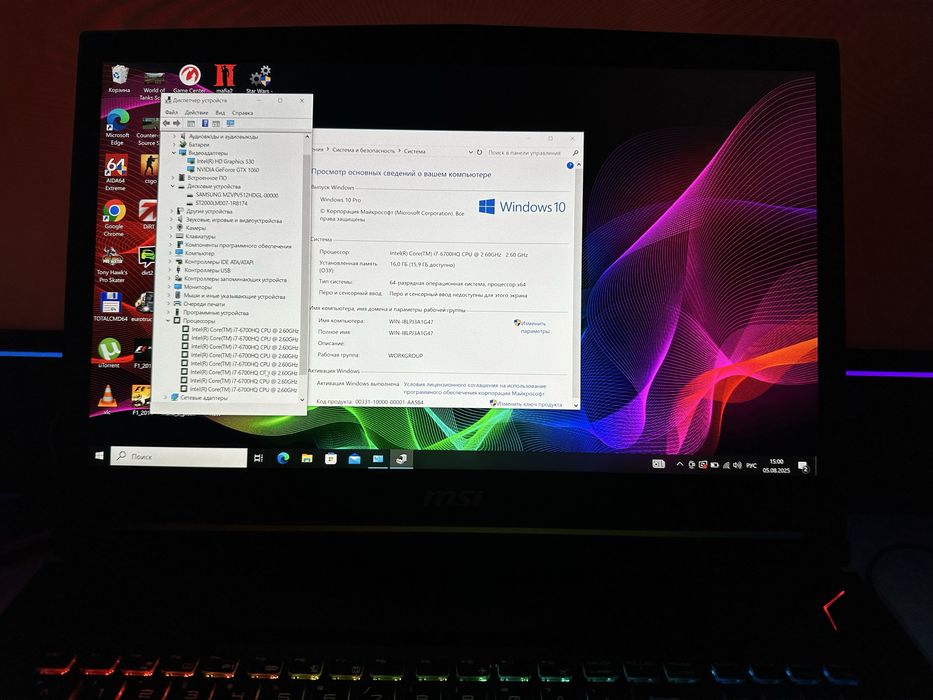Open the Star Wars desktop shortcut
Image resolution: width=933 pixels, height=700 pixels.
click(260, 79)
